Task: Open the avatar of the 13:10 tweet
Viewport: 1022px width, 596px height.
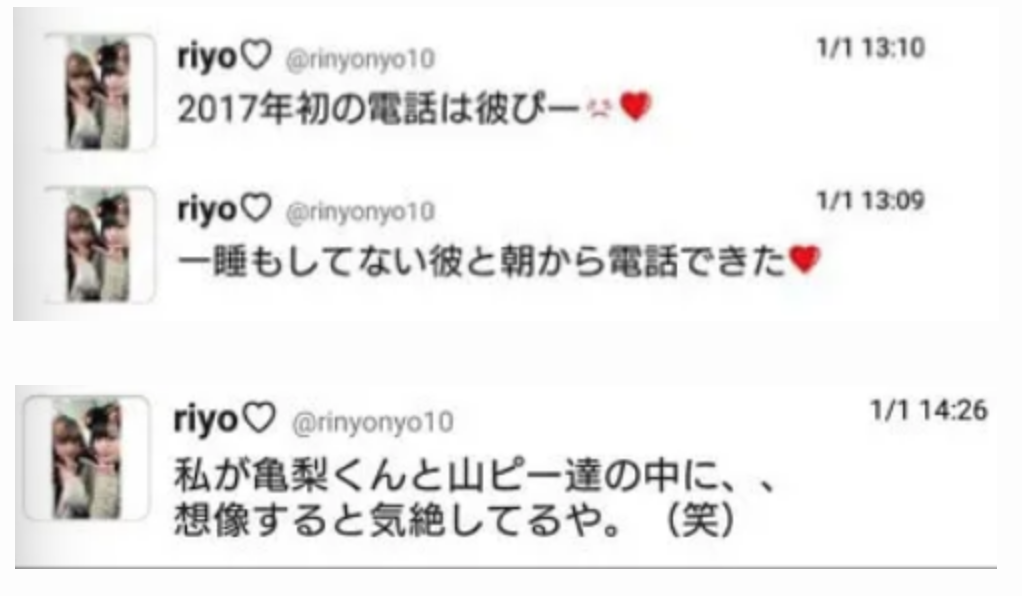Action: pyautogui.click(x=99, y=93)
